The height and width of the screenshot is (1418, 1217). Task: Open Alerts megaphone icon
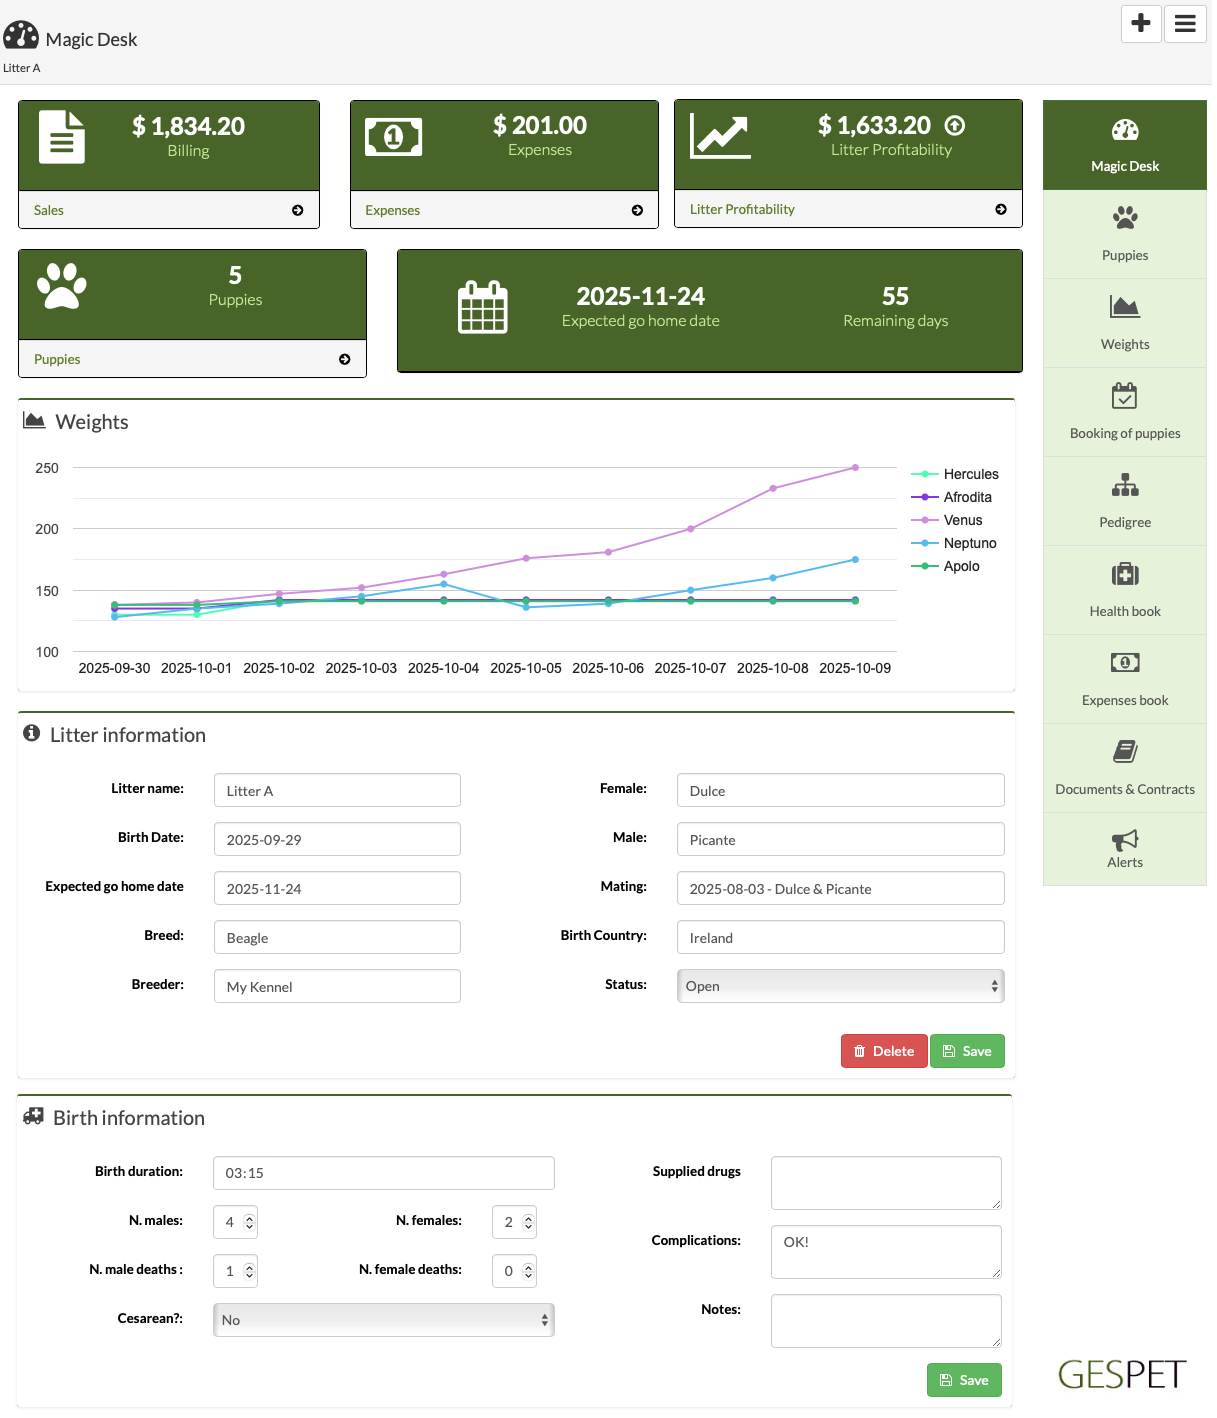point(1124,840)
